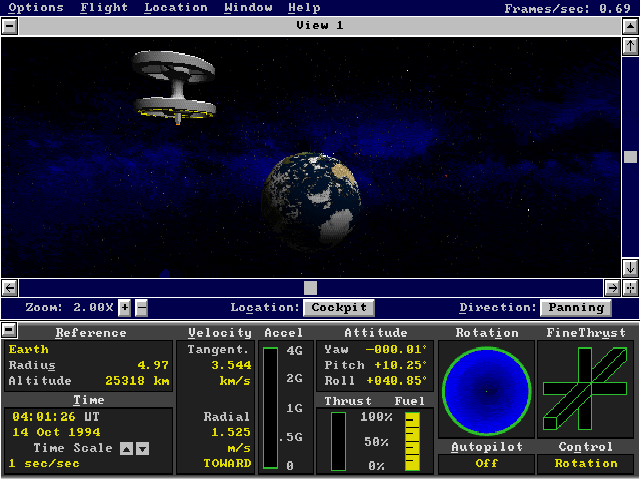Open the instrument panel control menu box
The width and height of the screenshot is (640, 480).
9,330
